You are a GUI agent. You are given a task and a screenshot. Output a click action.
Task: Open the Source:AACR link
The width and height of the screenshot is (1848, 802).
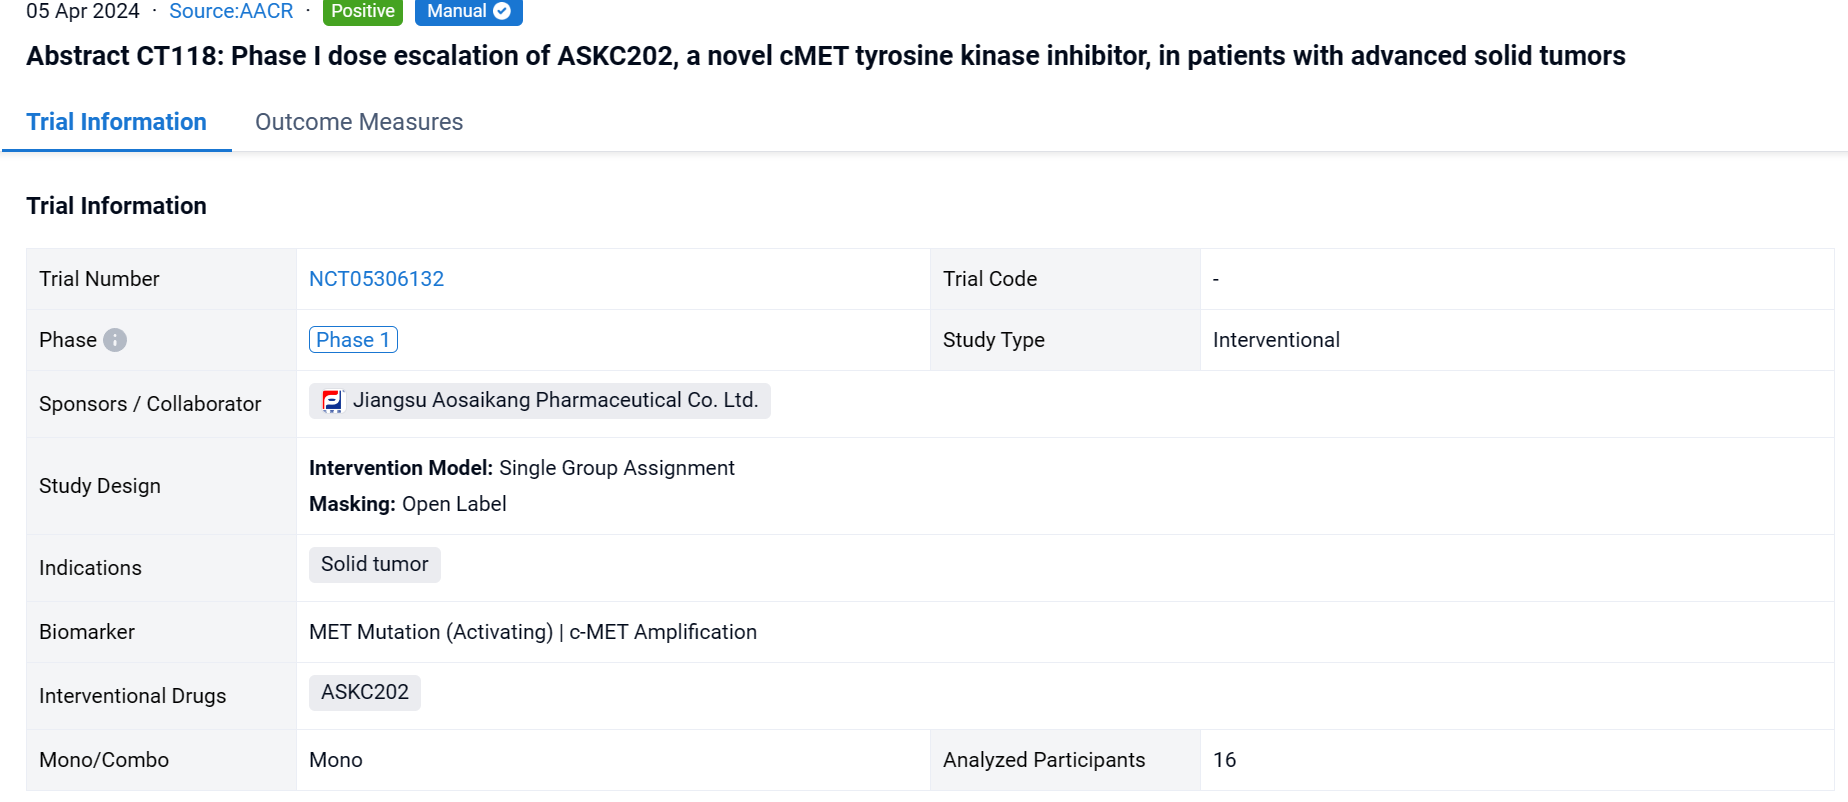coord(231,11)
